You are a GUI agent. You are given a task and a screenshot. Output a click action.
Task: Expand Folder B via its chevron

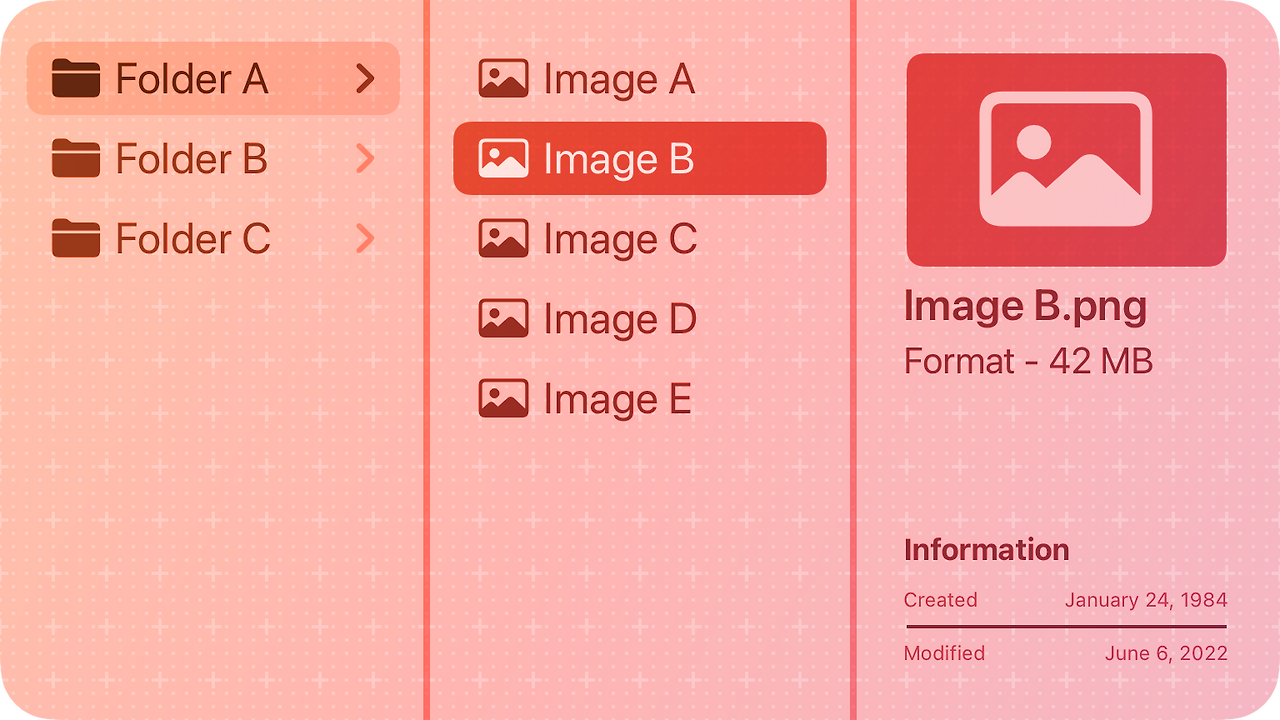pyautogui.click(x=366, y=159)
